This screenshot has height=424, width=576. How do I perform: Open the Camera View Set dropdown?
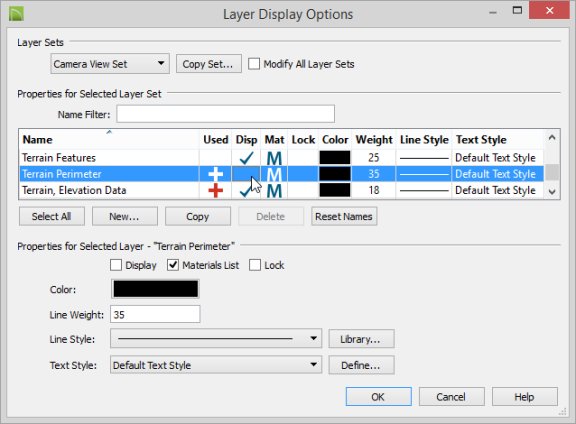(x=110, y=64)
